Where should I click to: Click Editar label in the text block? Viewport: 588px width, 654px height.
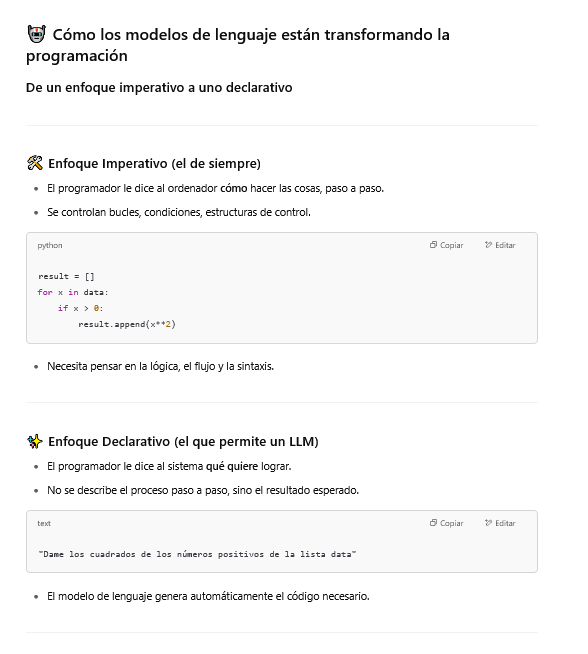coord(505,523)
